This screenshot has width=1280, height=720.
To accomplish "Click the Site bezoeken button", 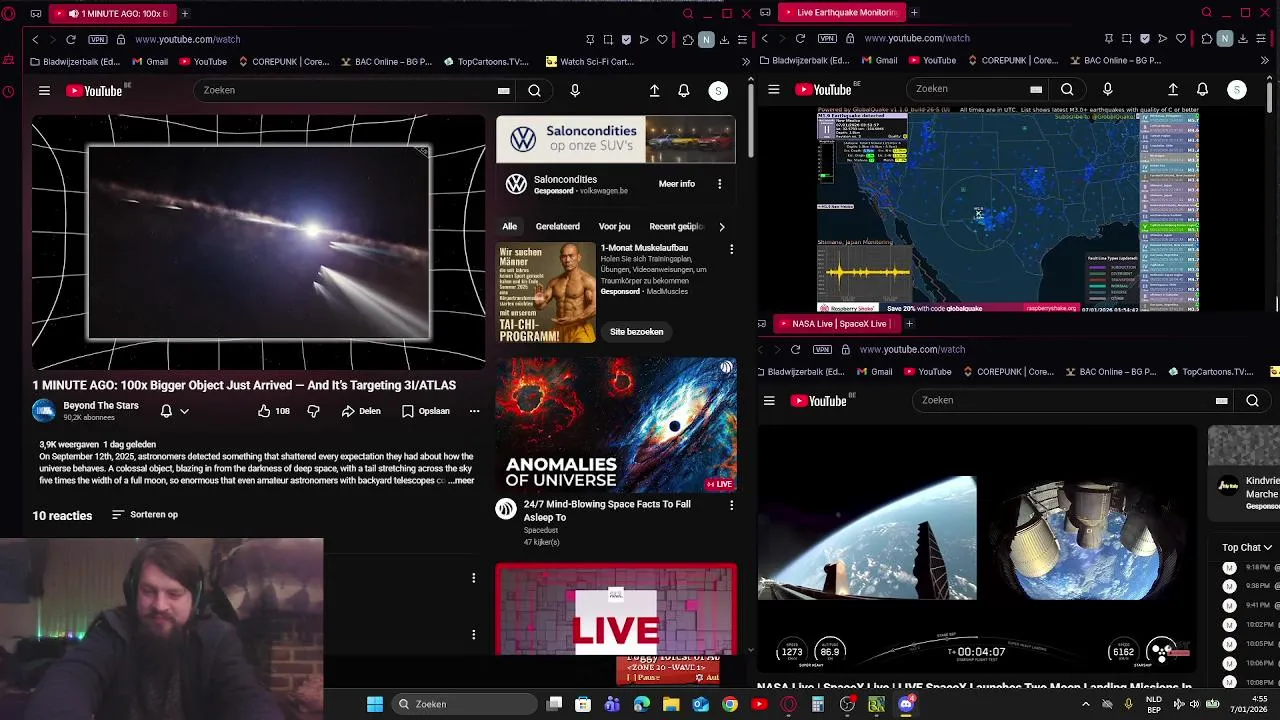I will pos(636,332).
